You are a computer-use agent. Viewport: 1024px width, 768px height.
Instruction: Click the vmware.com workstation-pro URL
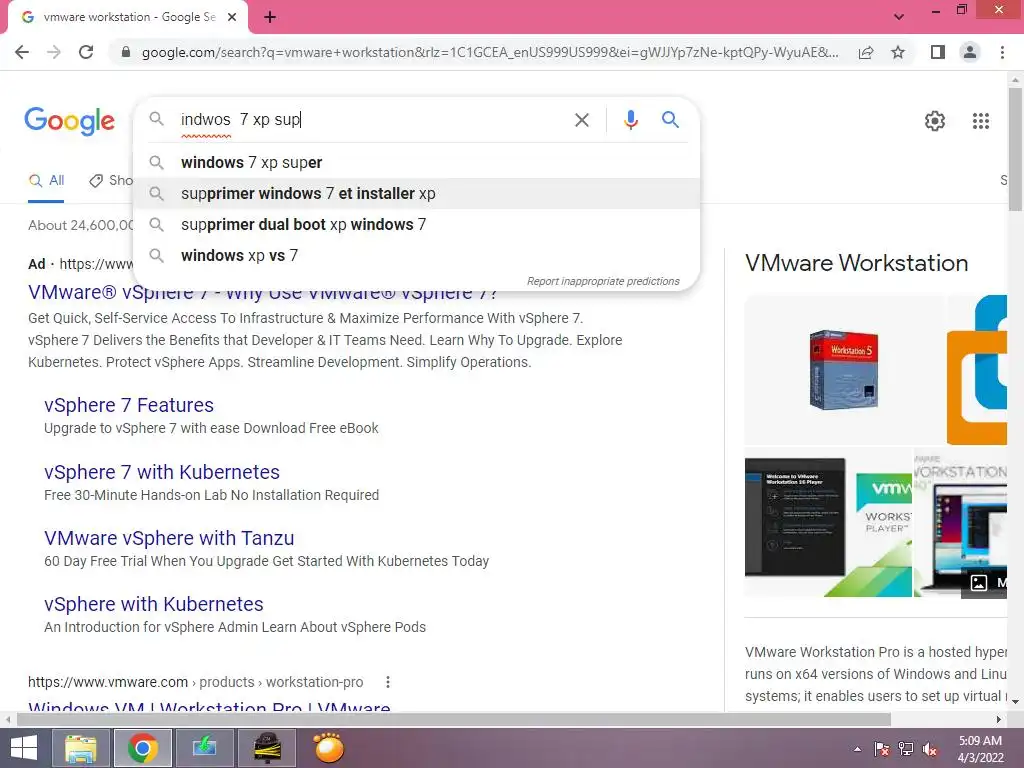tap(195, 682)
